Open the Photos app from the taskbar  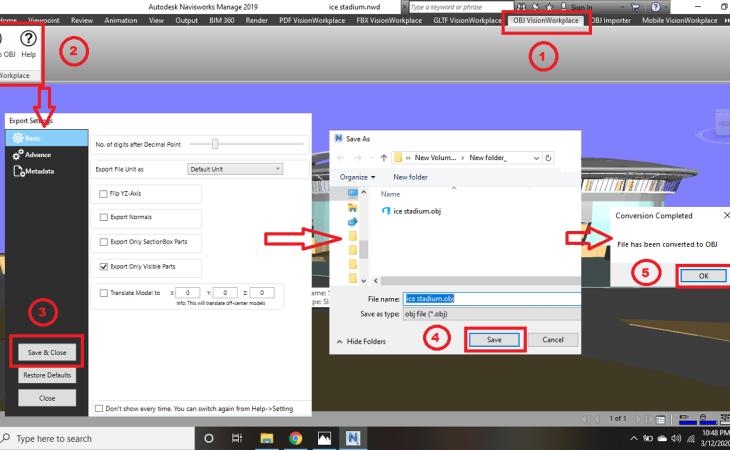coord(324,438)
